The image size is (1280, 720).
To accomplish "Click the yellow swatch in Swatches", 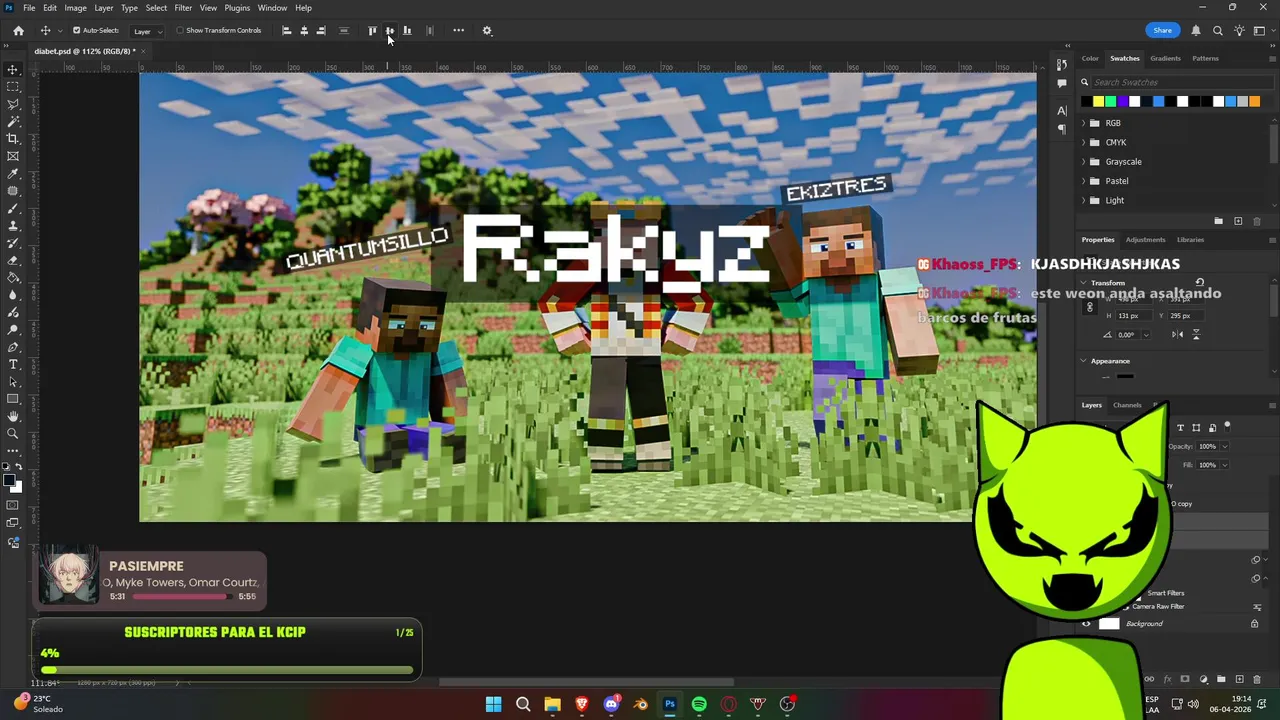I will coord(1098,101).
